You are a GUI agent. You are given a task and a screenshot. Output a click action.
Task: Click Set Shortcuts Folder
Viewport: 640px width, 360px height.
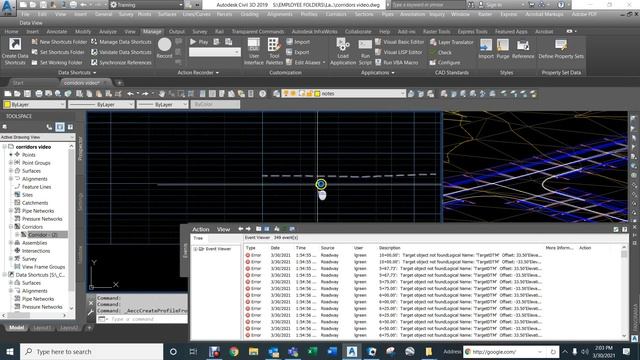(x=58, y=52)
